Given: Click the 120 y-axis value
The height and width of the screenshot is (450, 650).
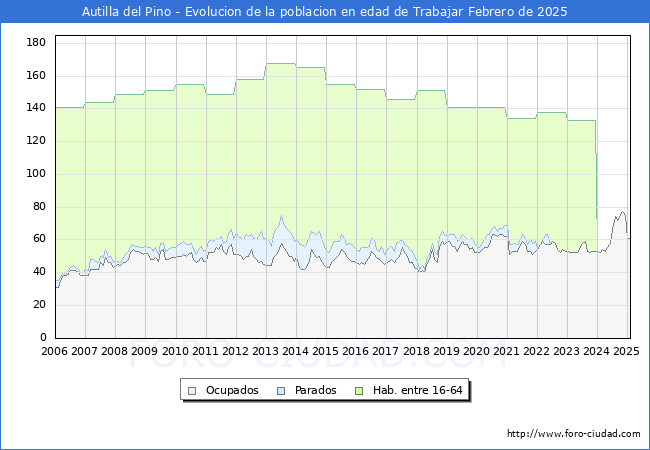Looking at the screenshot, I should pyautogui.click(x=36, y=140).
